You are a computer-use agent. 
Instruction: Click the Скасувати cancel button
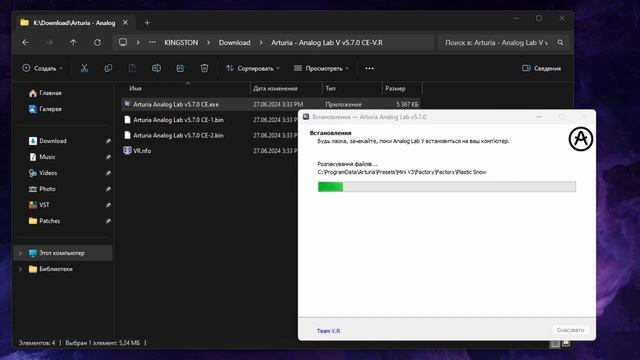coord(570,330)
